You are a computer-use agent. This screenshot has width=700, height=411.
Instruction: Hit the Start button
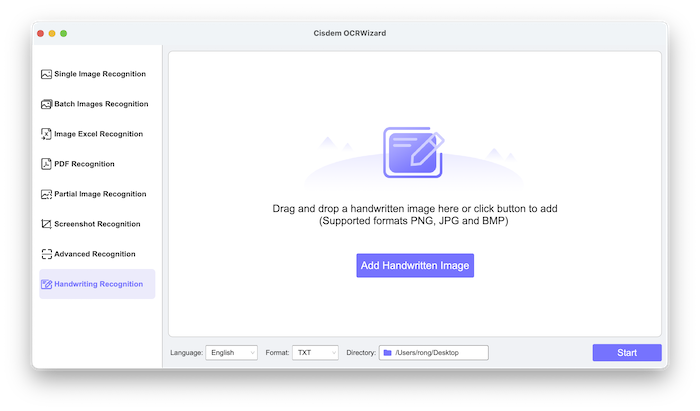tap(626, 353)
